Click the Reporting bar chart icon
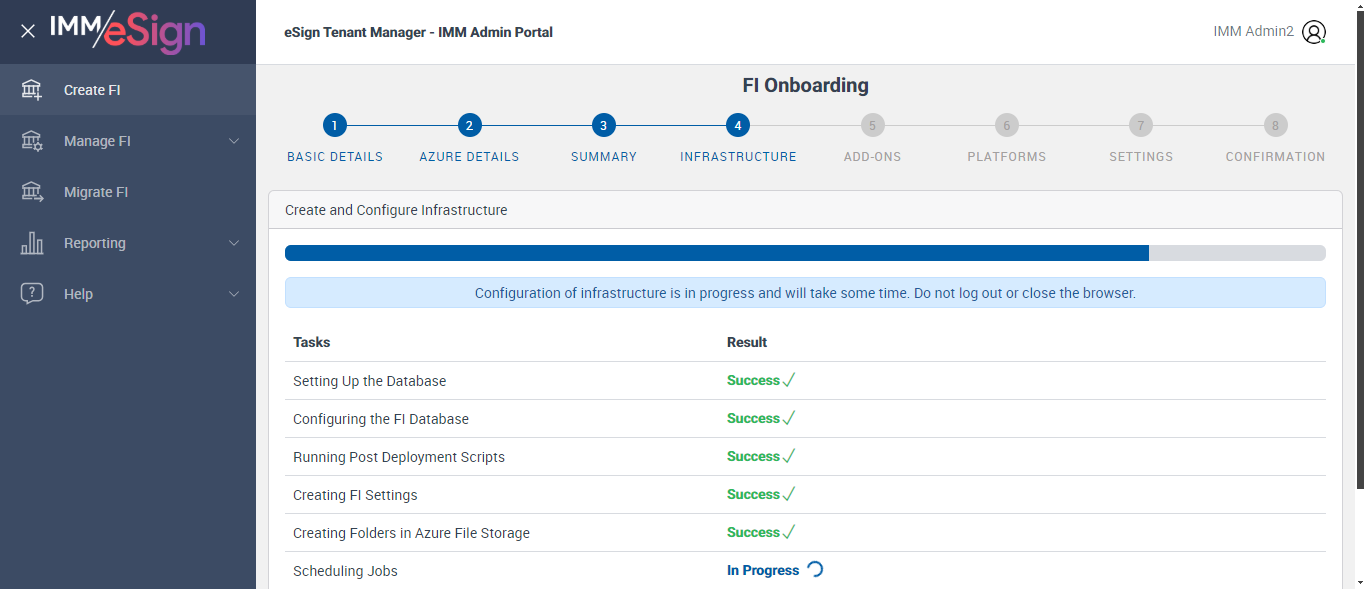Image resolution: width=1366 pixels, height=589 pixels. [x=32, y=243]
